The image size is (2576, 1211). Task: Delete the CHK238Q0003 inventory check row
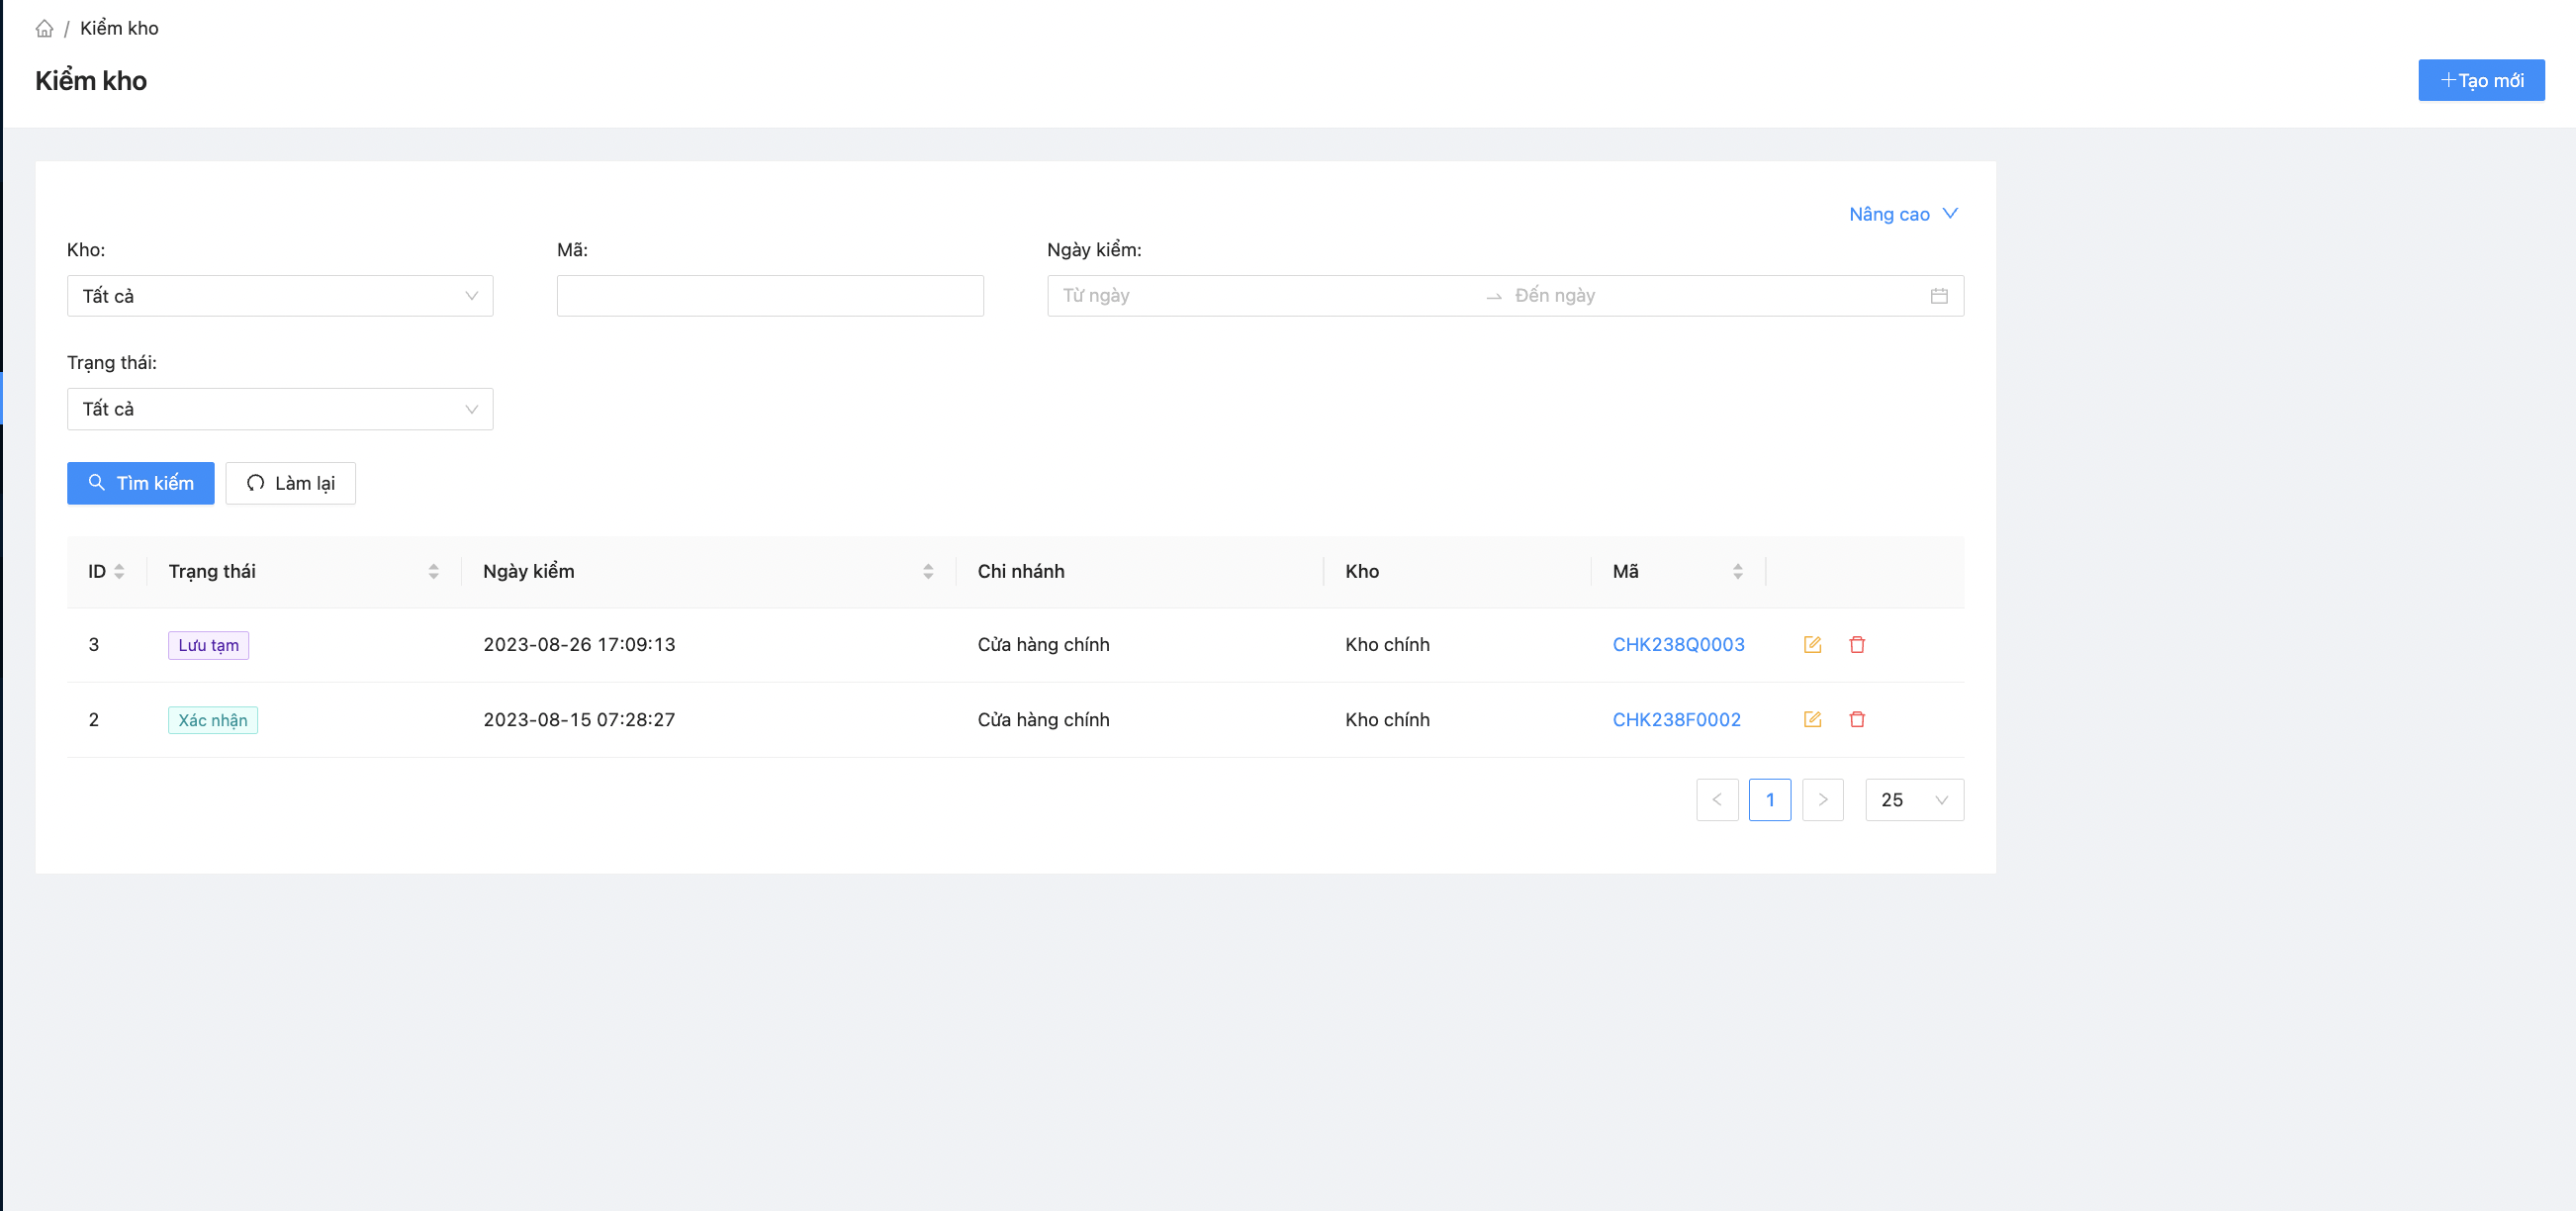[1857, 645]
